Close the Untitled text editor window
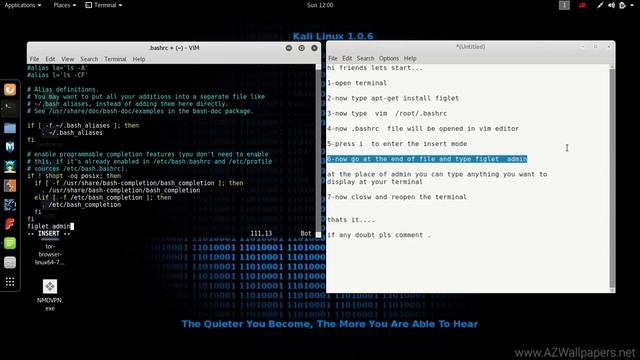Screen dimensions: 640x360 609,47
